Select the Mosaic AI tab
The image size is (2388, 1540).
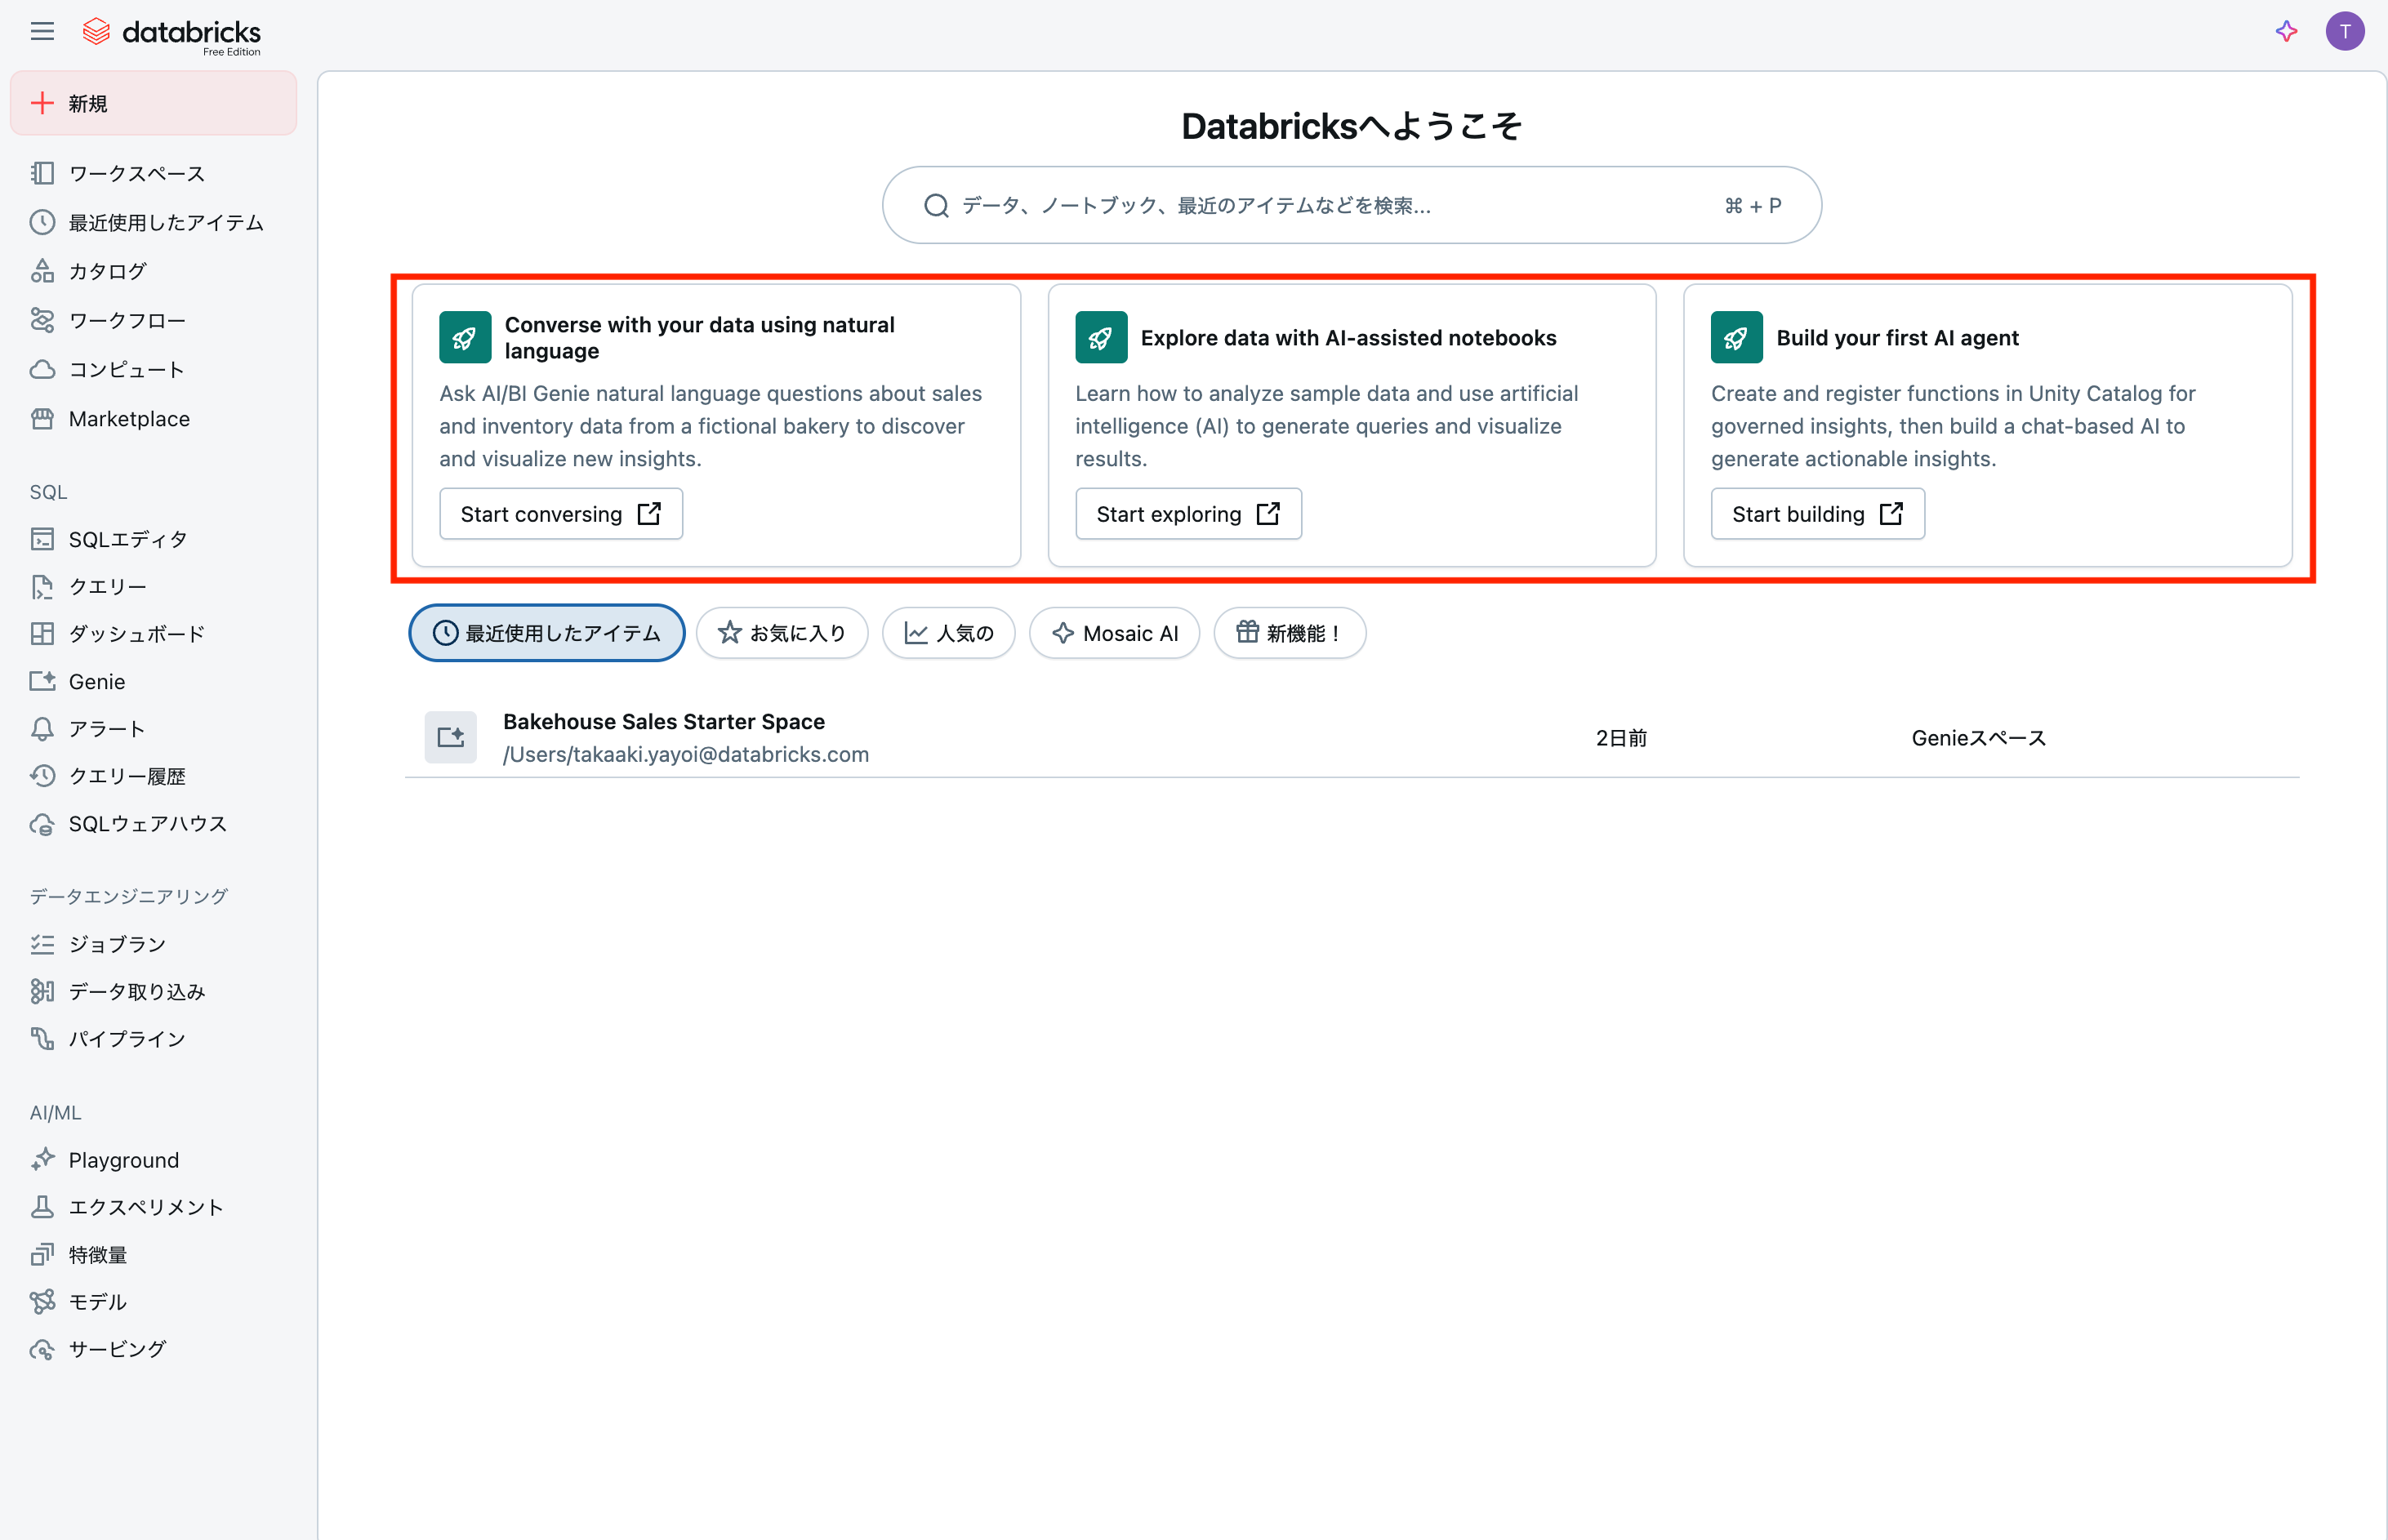[1114, 633]
